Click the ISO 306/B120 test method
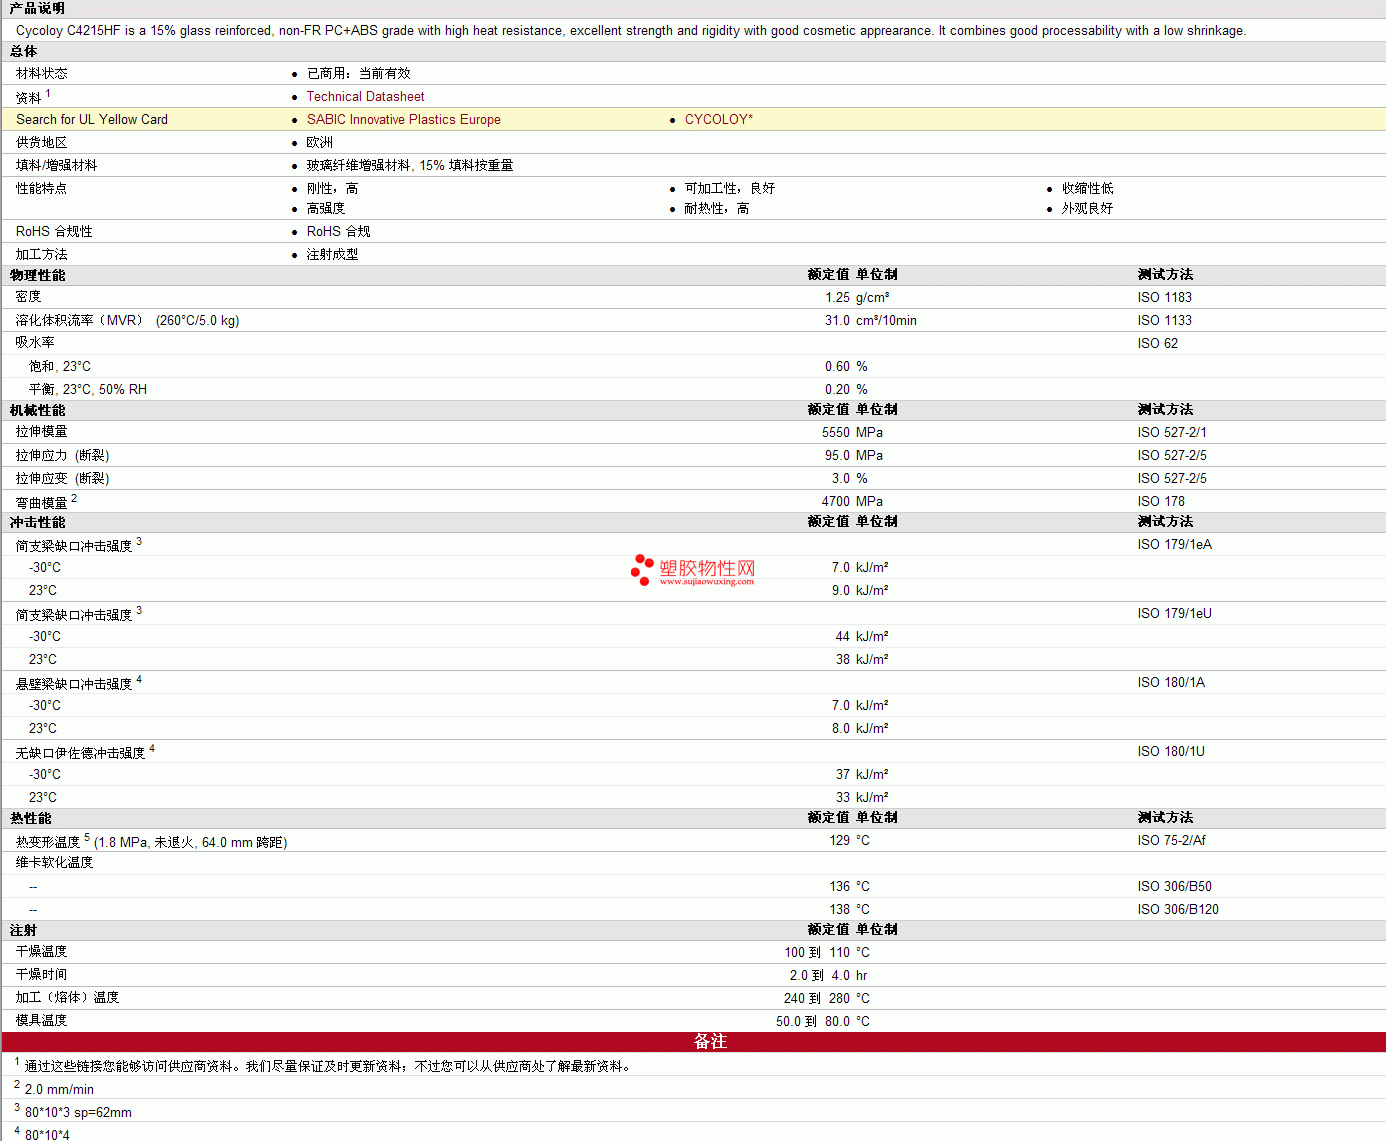Image resolution: width=1386 pixels, height=1141 pixels. (1178, 909)
